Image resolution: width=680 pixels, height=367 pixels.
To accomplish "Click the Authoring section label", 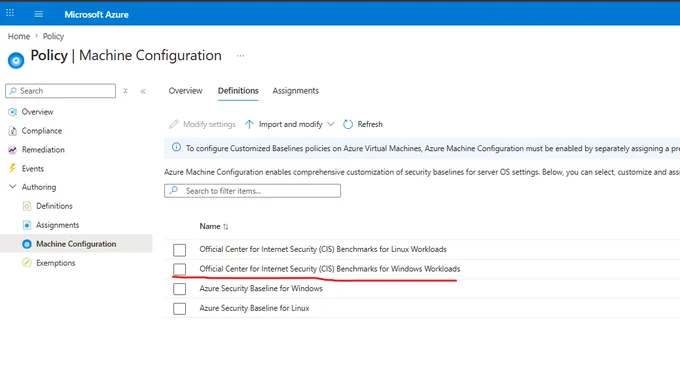I will [x=39, y=187].
